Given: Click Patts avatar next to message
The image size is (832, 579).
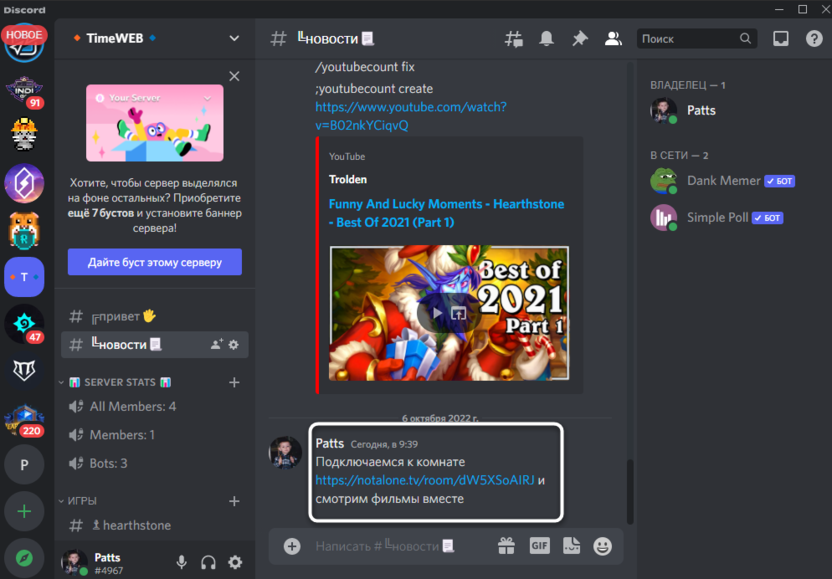Looking at the screenshot, I should point(285,452).
